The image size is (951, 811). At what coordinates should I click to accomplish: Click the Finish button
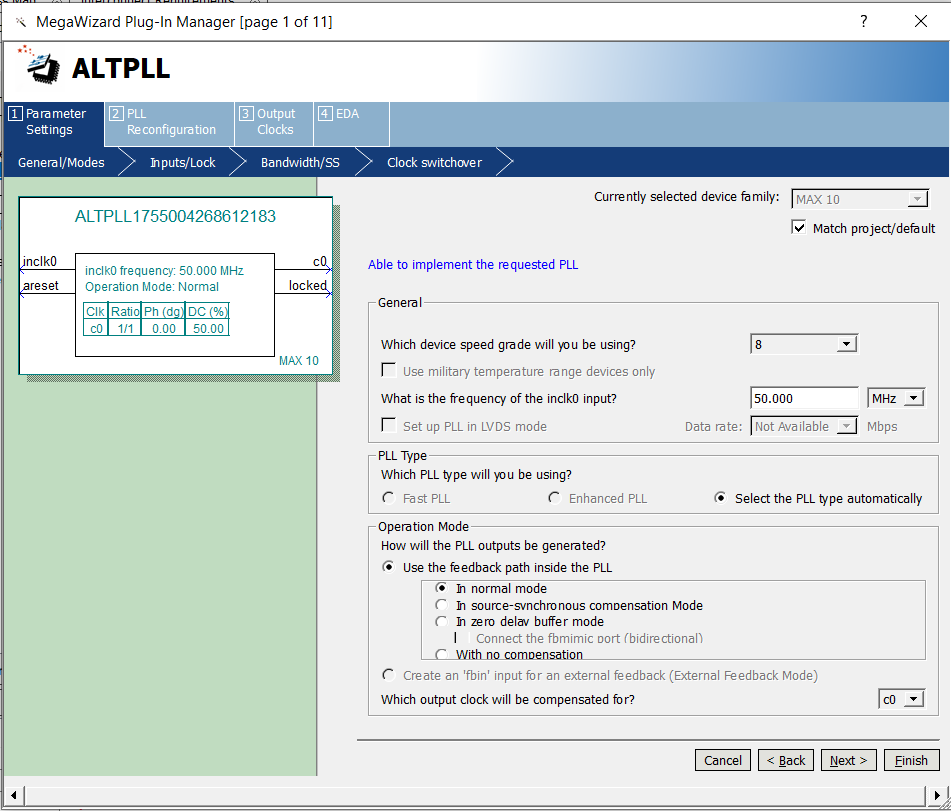[912, 760]
